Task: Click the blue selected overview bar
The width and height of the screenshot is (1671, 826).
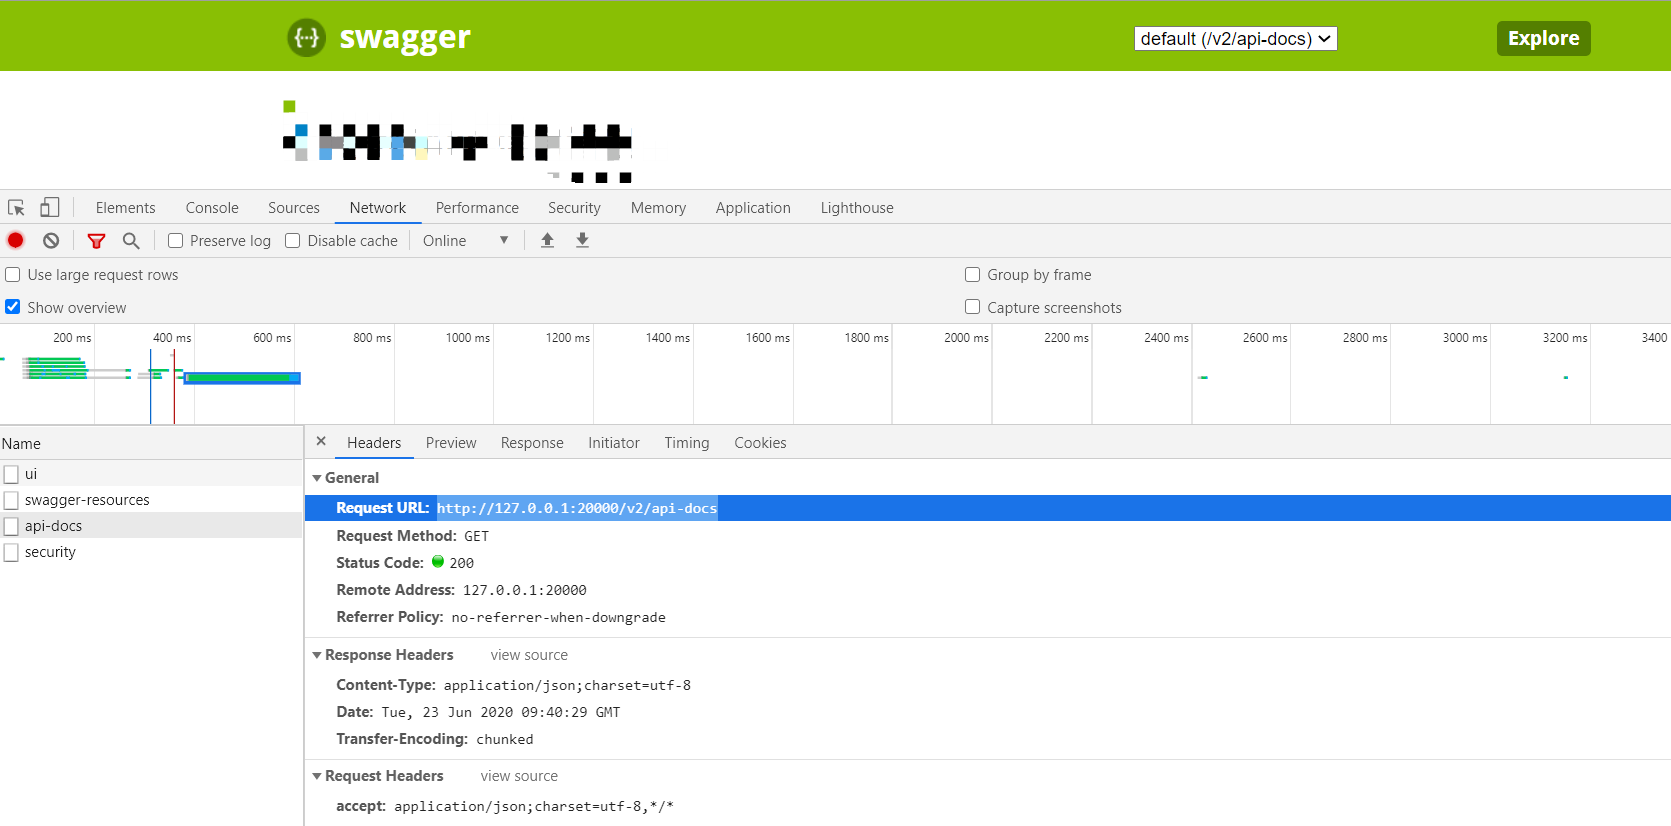Action: pyautogui.click(x=242, y=378)
